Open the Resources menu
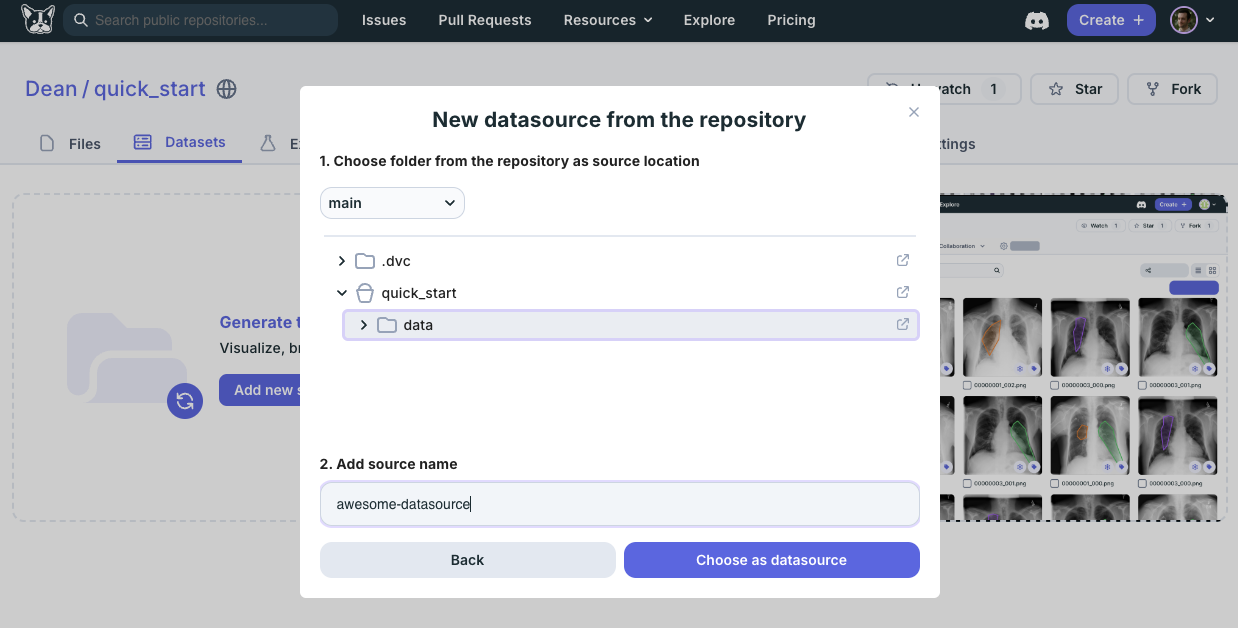 (607, 20)
